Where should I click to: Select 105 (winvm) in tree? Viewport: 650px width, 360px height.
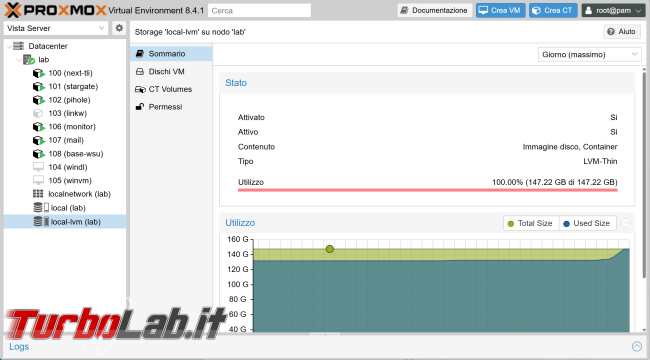(70, 180)
